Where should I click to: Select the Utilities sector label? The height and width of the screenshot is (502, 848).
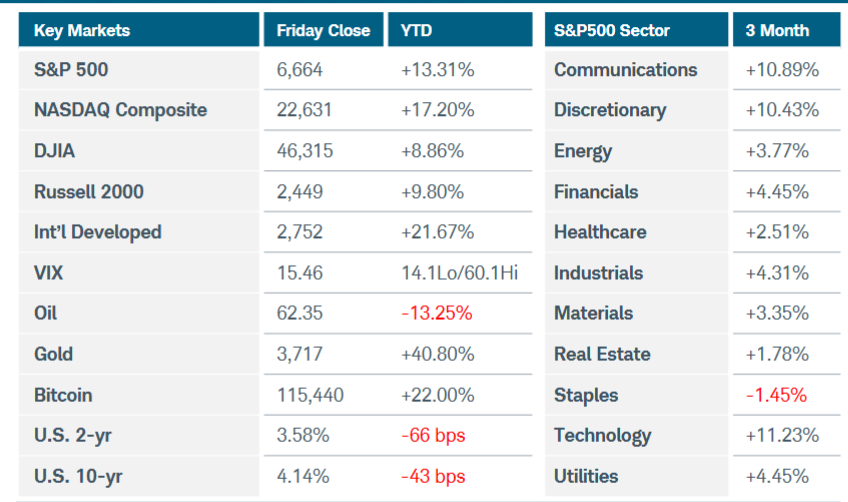pos(586,476)
